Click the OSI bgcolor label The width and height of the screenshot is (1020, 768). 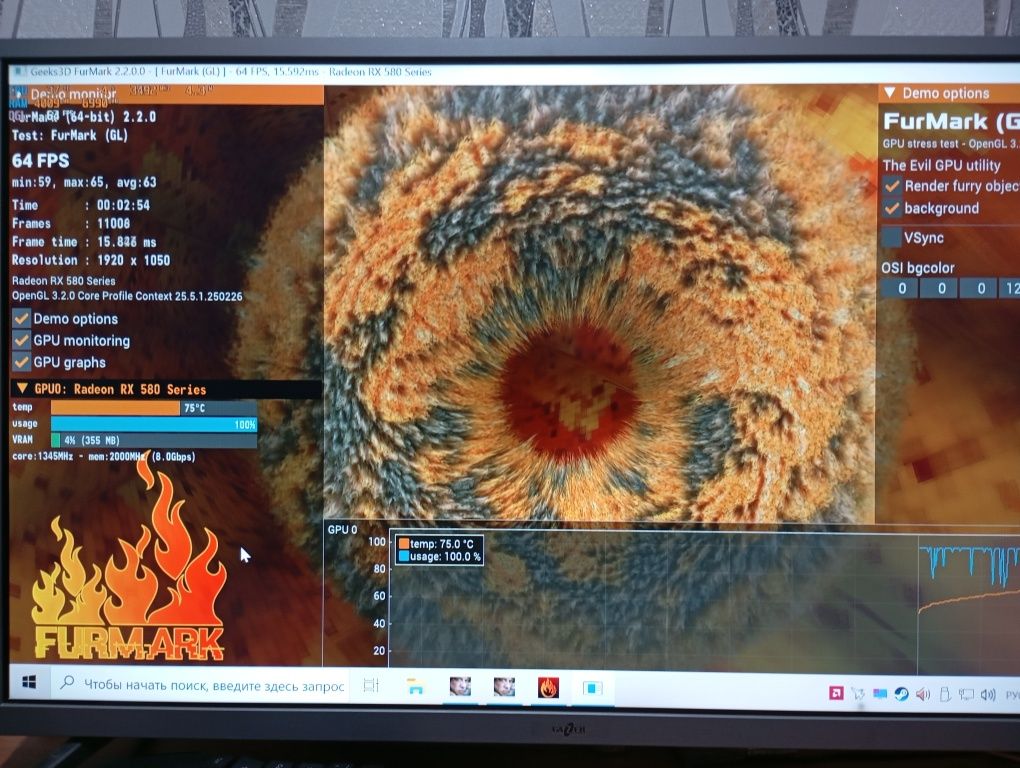coord(918,268)
